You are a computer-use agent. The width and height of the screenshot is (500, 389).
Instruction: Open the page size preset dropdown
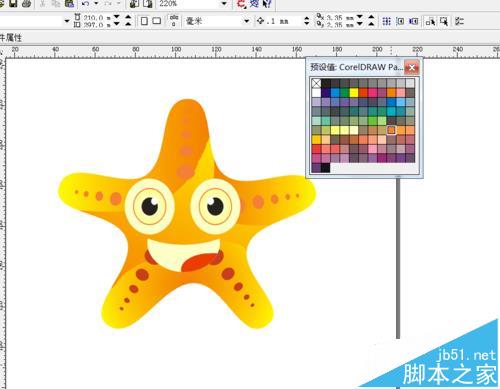[x=67, y=21]
